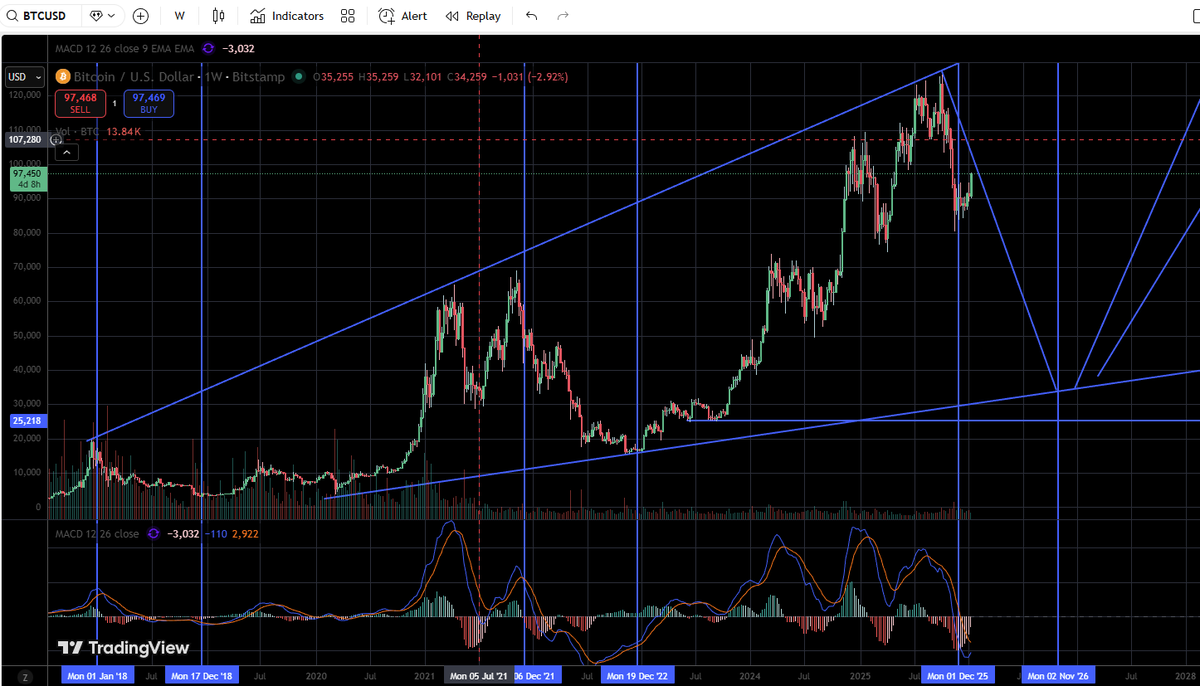
Task: Start bar Replay mode
Action: pyautogui.click(x=473, y=16)
